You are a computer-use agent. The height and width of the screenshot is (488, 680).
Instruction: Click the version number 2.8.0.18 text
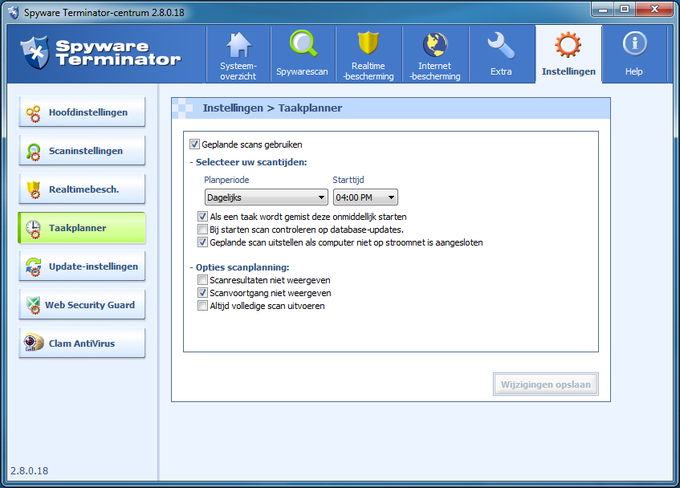coord(29,471)
